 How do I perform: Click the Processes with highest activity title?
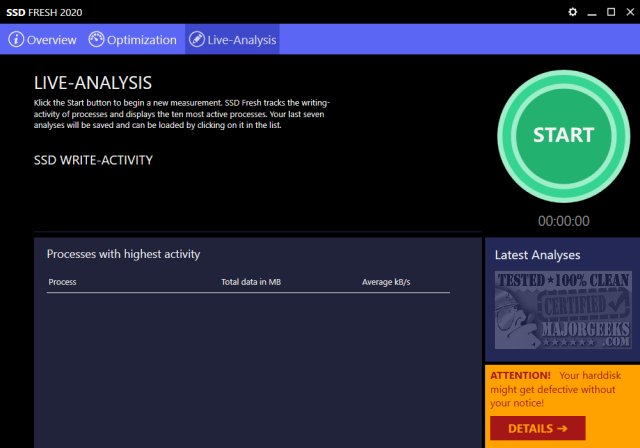coord(123,254)
